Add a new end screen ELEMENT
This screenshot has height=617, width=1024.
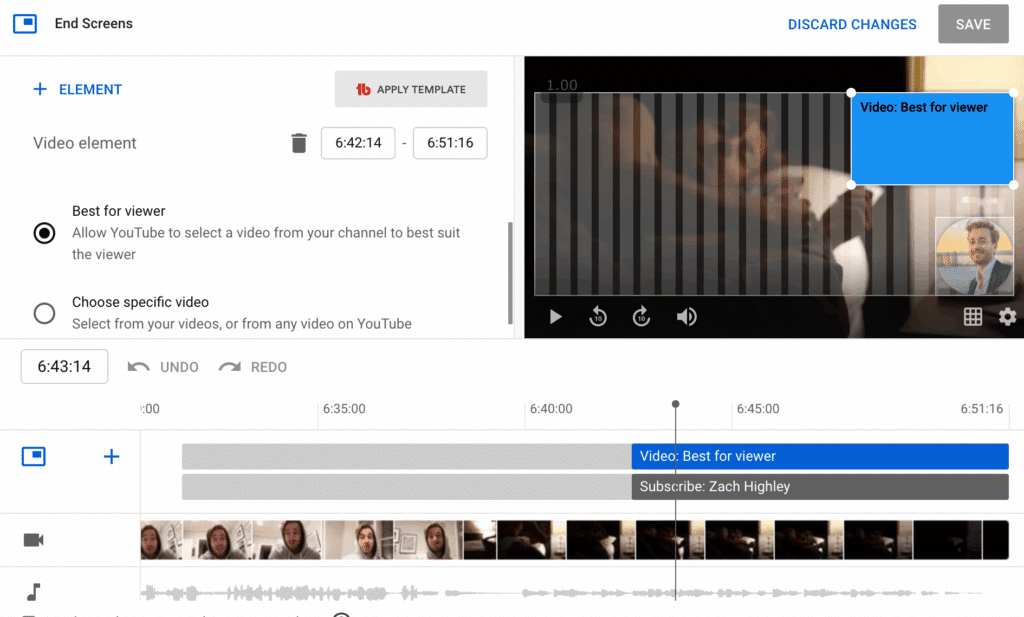point(78,89)
